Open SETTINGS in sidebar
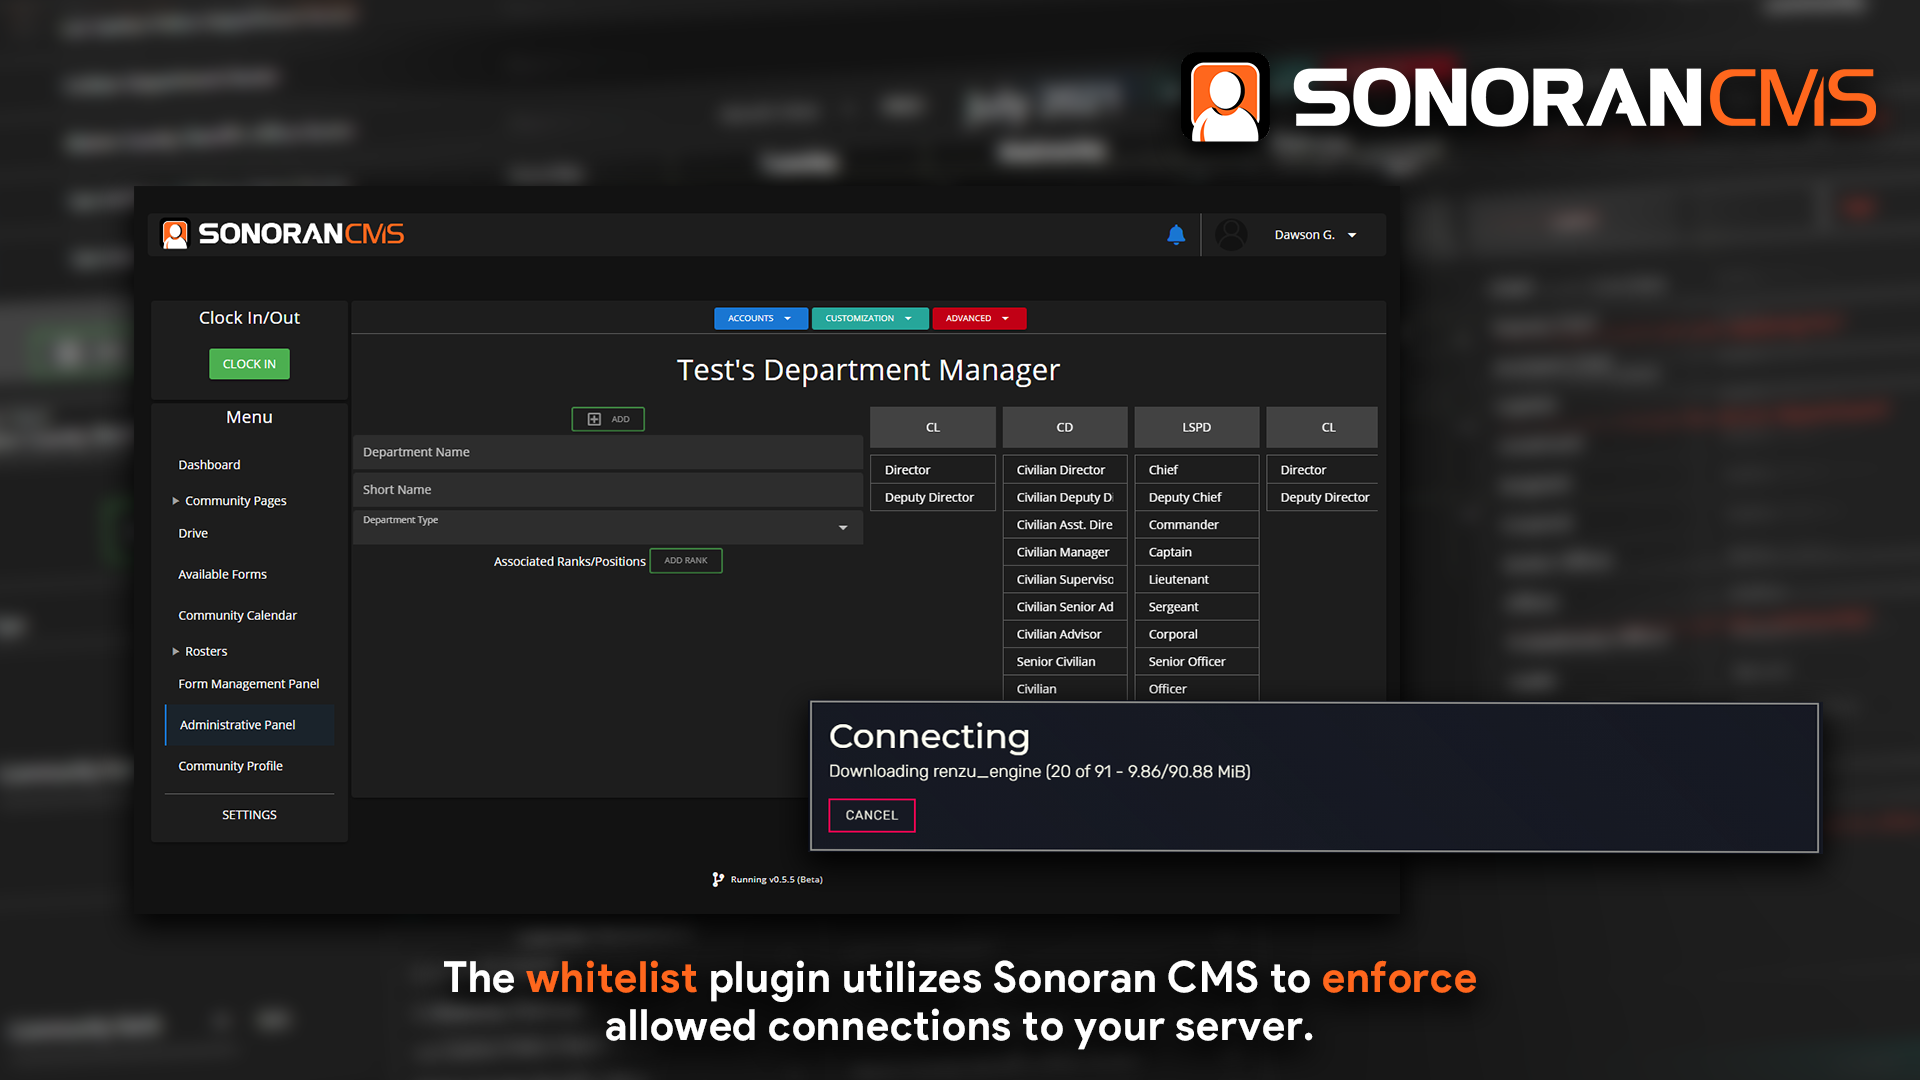Viewport: 1920px width, 1080px height. click(x=249, y=815)
